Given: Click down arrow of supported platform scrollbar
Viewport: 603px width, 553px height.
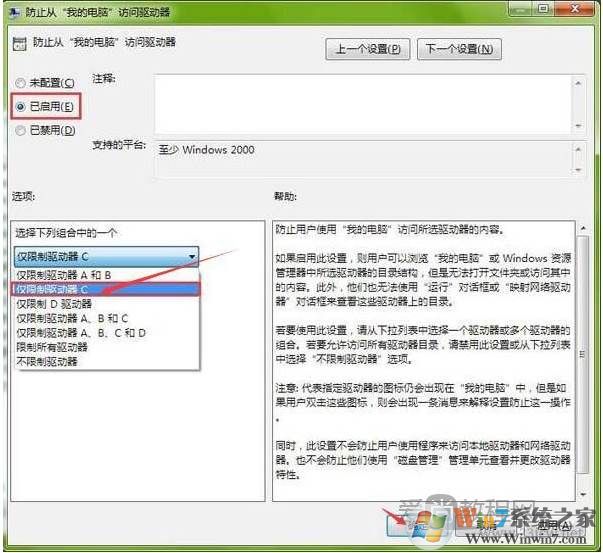Looking at the screenshot, I should [579, 170].
